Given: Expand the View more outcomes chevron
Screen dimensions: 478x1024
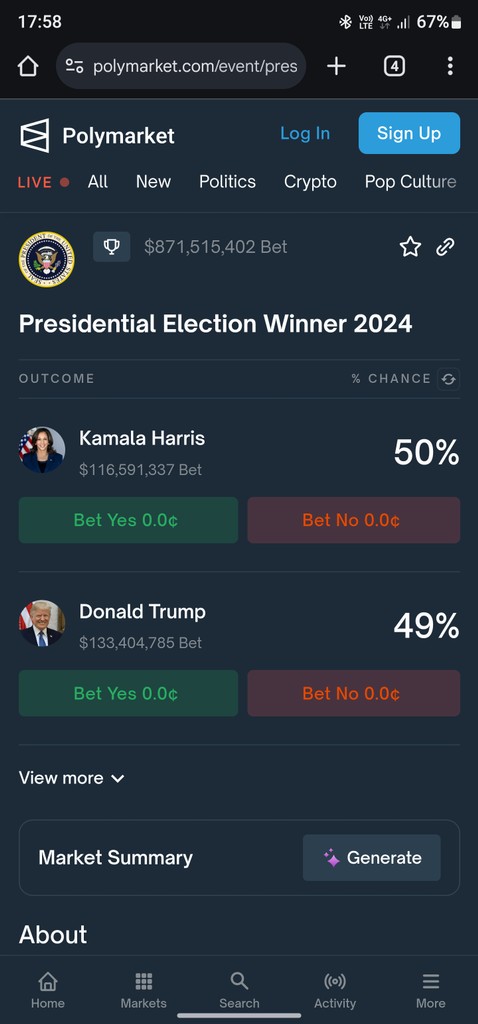Looking at the screenshot, I should (x=118, y=778).
